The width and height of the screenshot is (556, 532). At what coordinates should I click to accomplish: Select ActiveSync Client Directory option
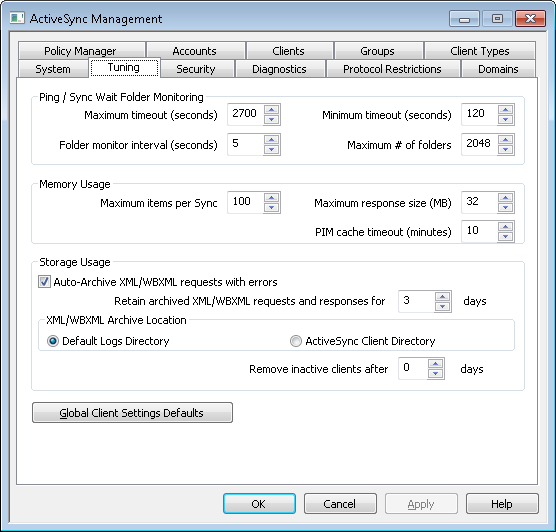[296, 341]
